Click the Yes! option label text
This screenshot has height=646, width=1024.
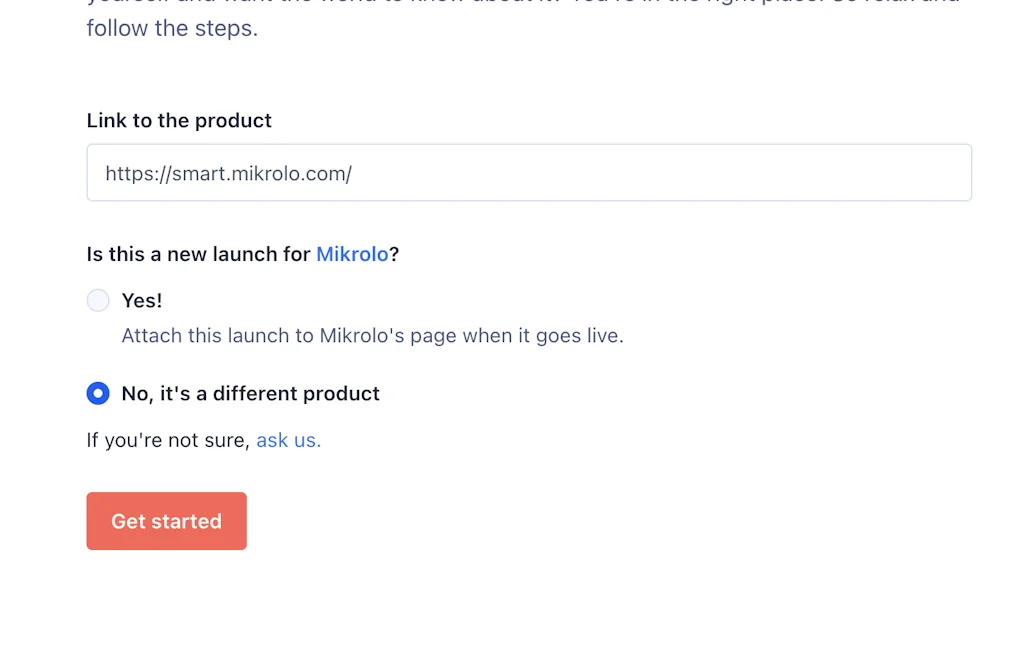(141, 300)
